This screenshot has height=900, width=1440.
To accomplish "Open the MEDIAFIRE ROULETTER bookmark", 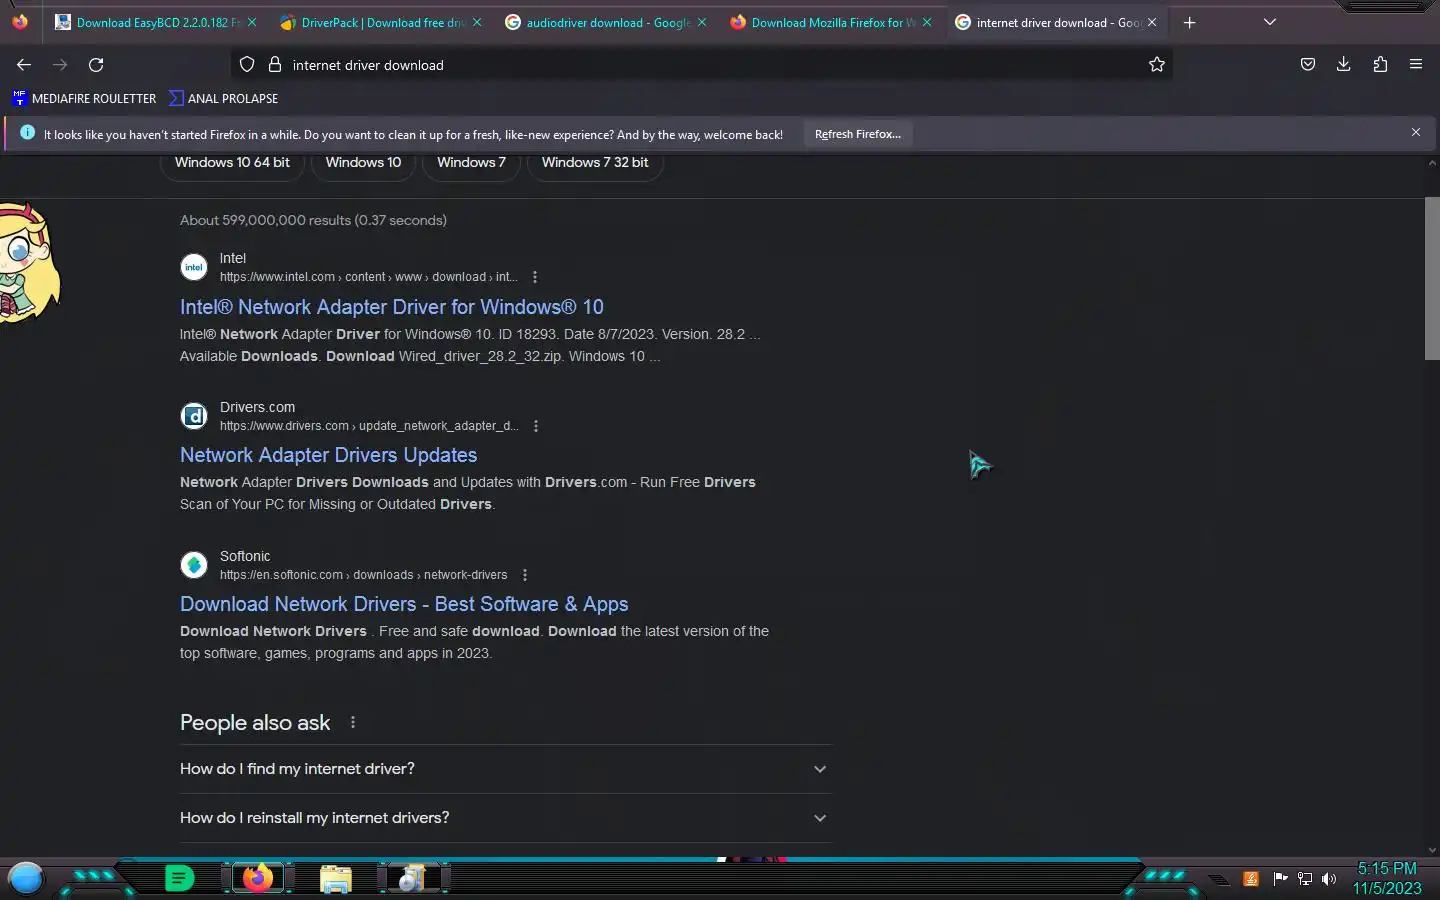I will tap(84, 98).
